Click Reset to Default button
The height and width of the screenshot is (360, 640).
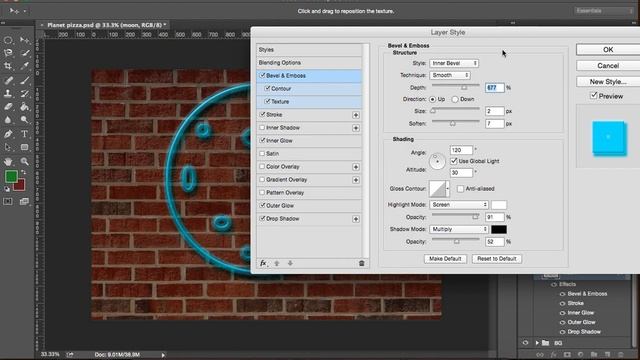[x=497, y=259]
